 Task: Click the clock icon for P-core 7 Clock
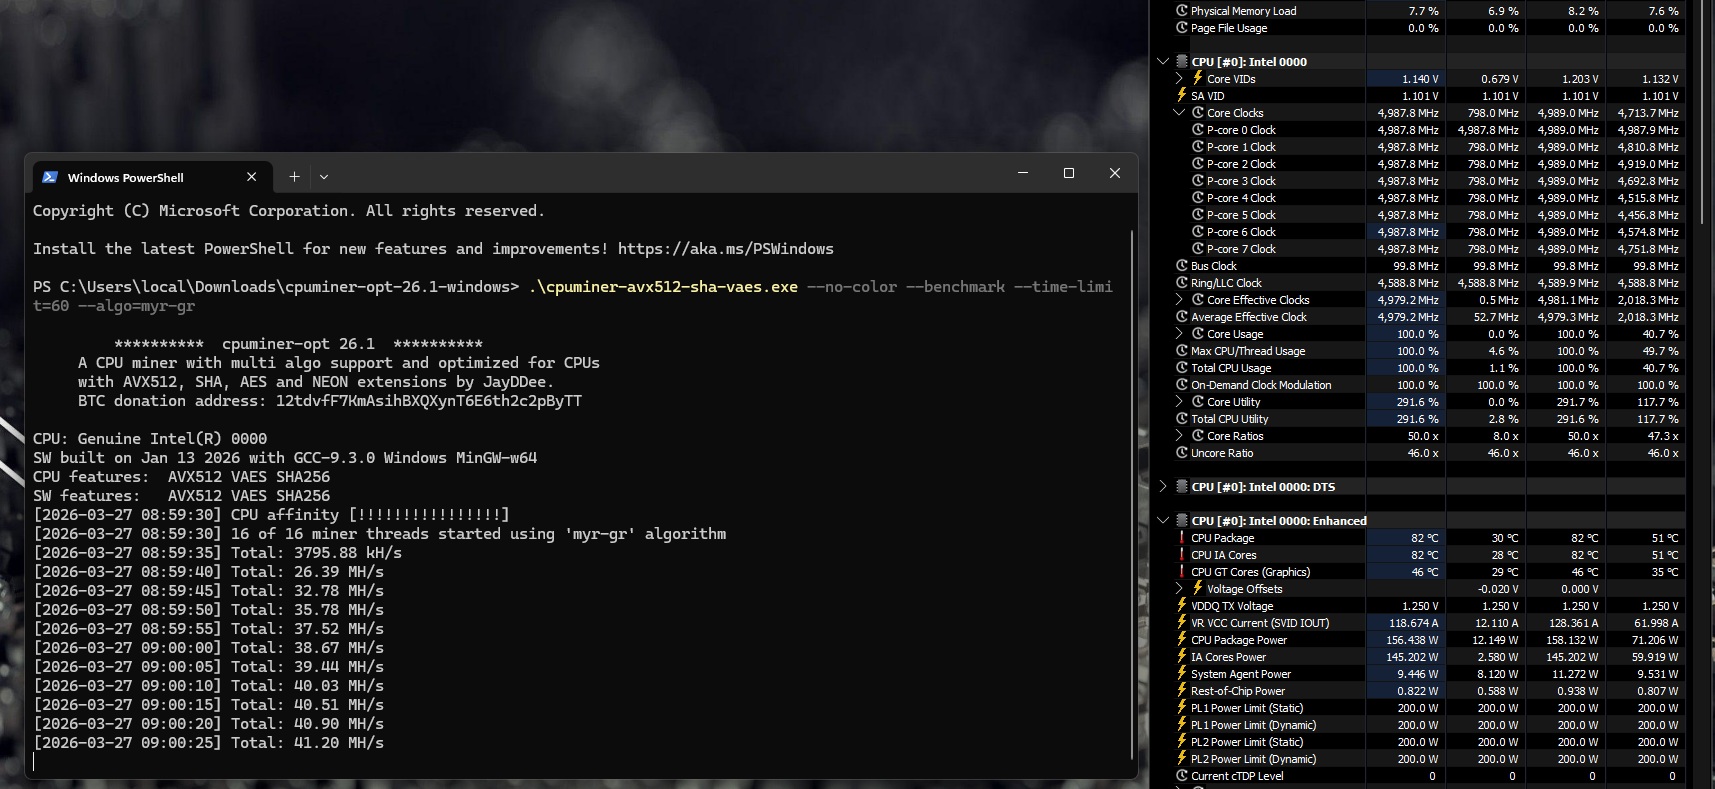click(1198, 249)
